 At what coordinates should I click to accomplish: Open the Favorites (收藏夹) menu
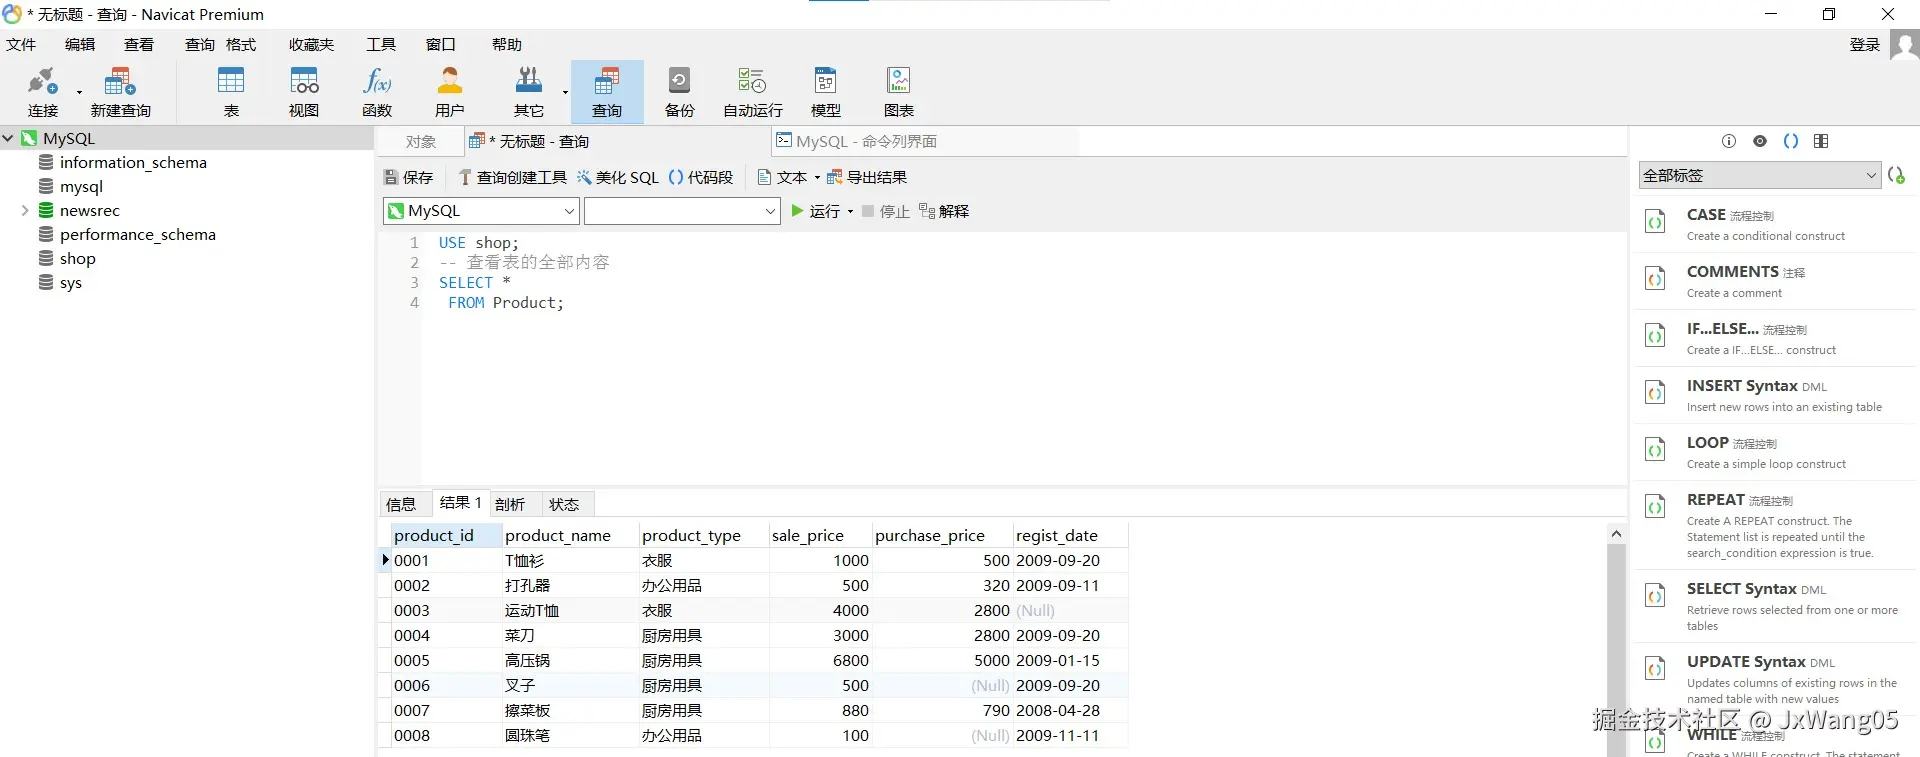312,45
